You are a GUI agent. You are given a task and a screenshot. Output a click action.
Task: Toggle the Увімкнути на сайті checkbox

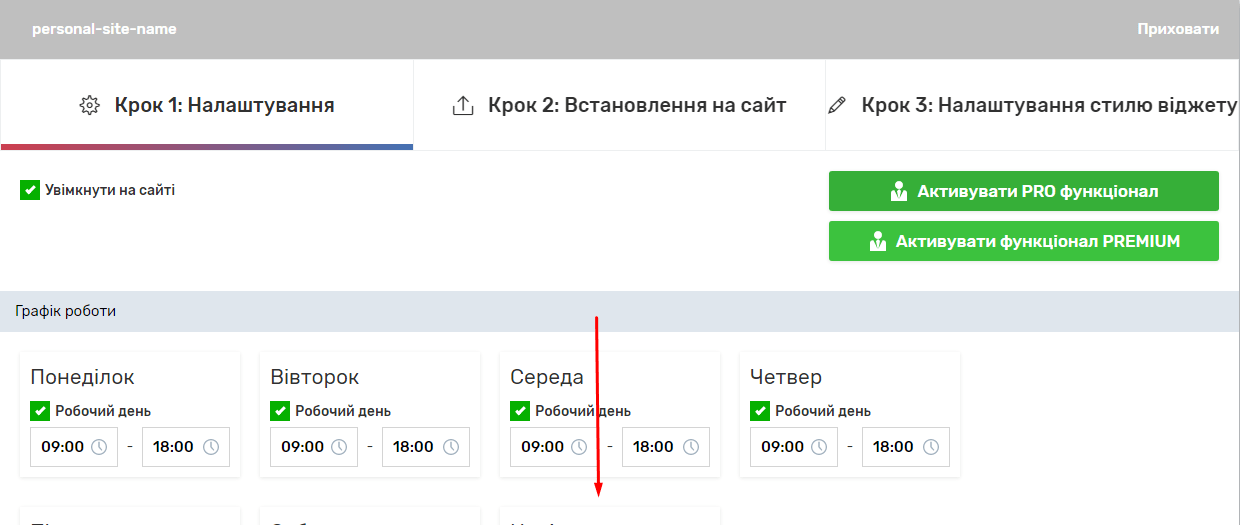(x=30, y=190)
